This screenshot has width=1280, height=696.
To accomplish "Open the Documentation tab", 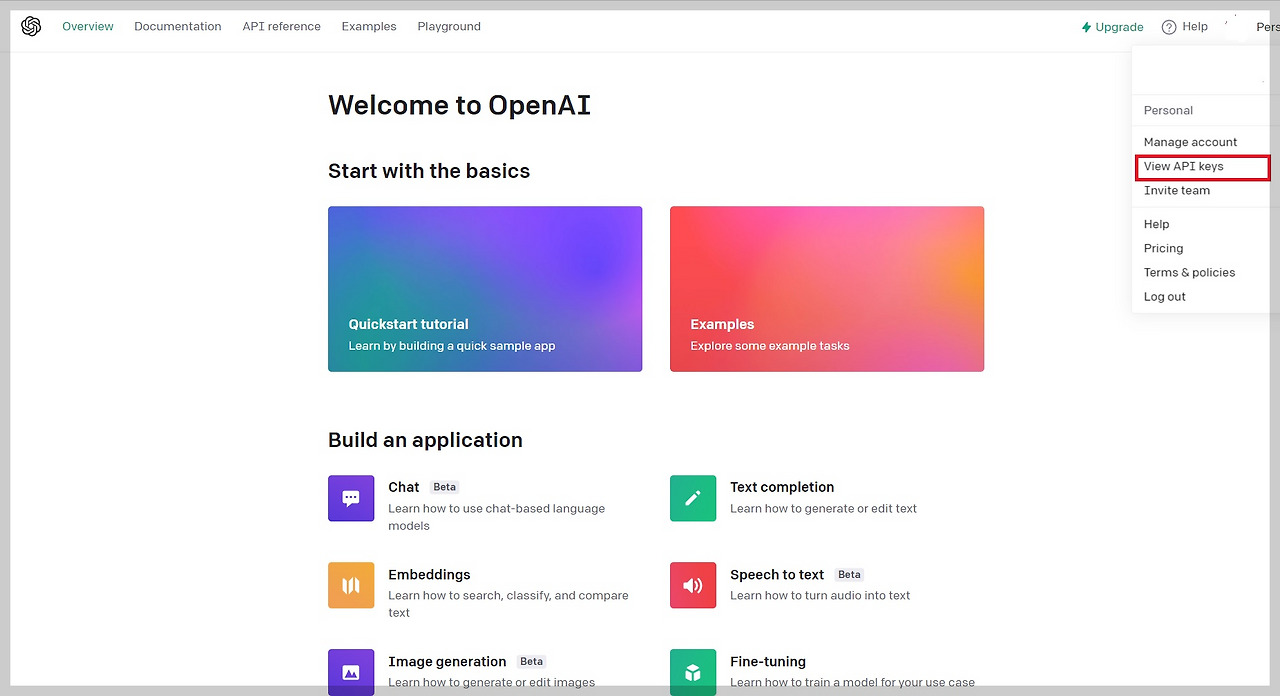I will [x=178, y=26].
